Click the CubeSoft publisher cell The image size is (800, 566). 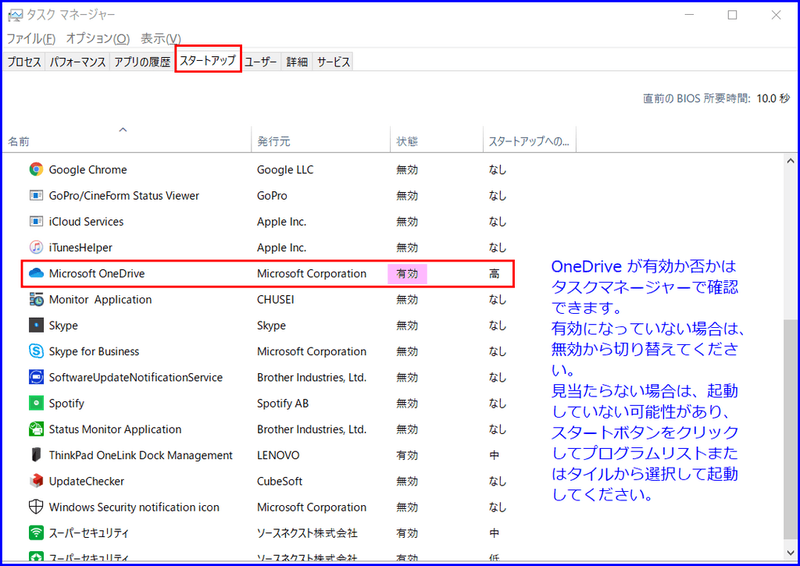pyautogui.click(x=280, y=481)
